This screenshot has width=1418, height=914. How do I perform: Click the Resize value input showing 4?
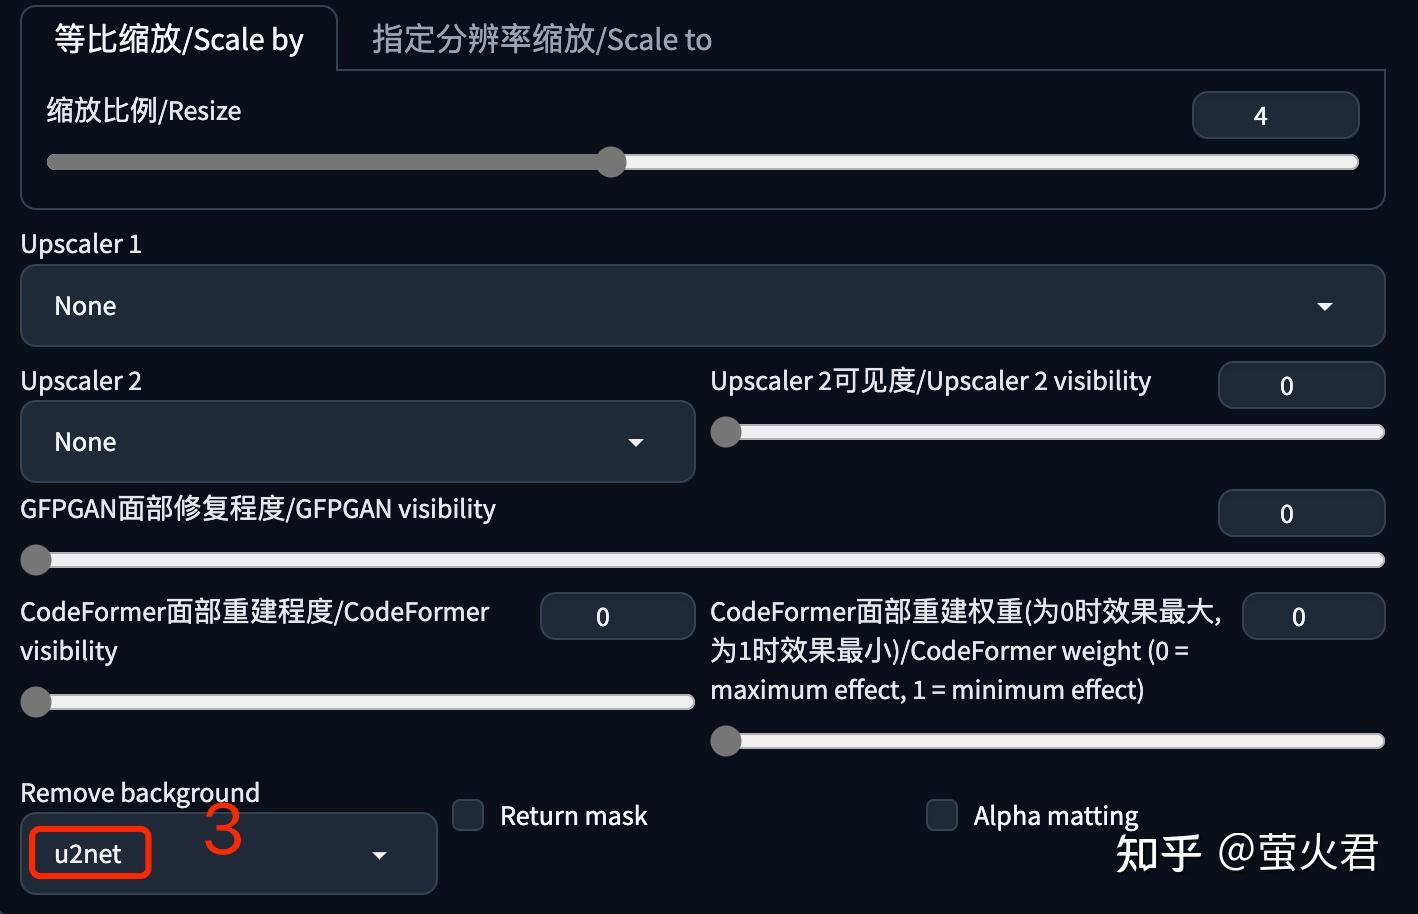pyautogui.click(x=1275, y=114)
